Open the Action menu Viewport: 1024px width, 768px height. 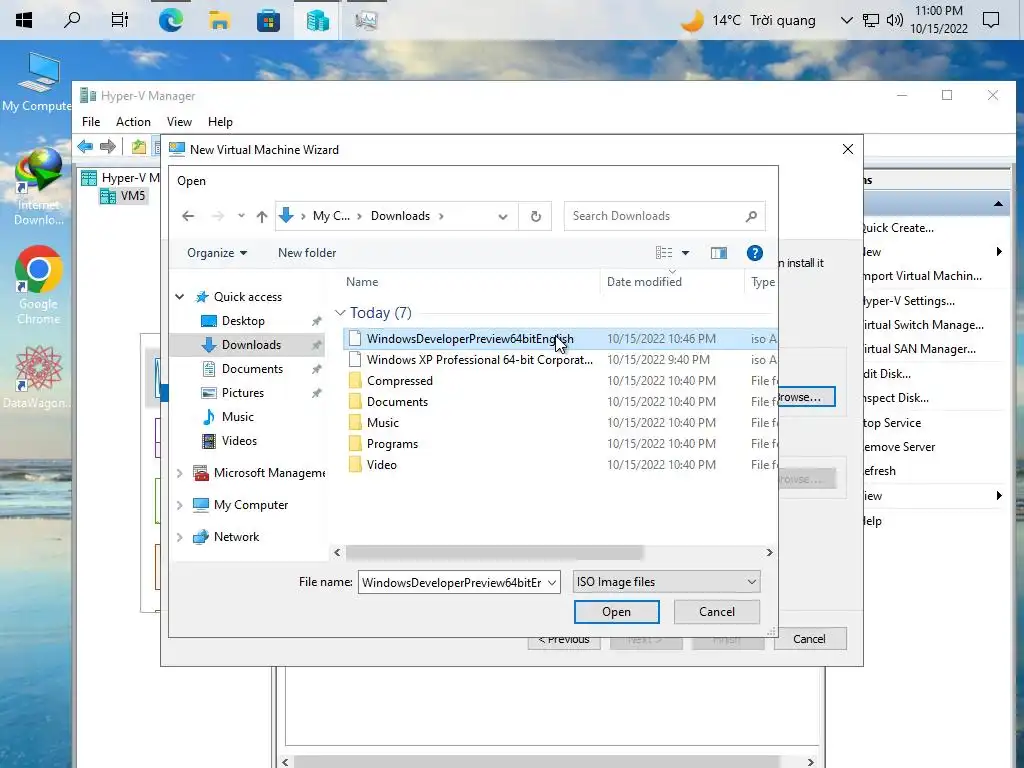tap(133, 122)
